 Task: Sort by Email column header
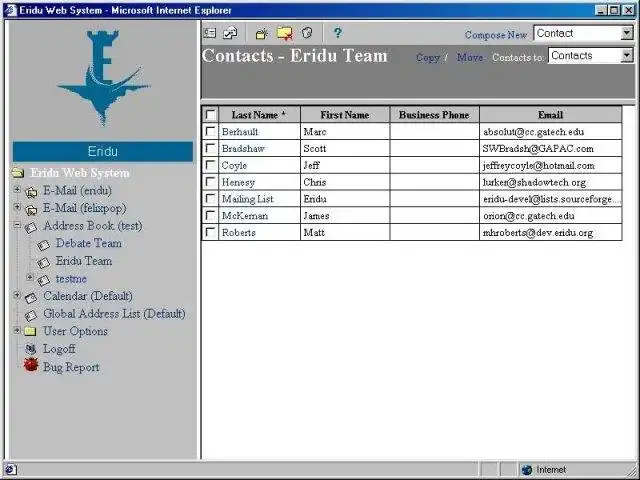point(551,115)
